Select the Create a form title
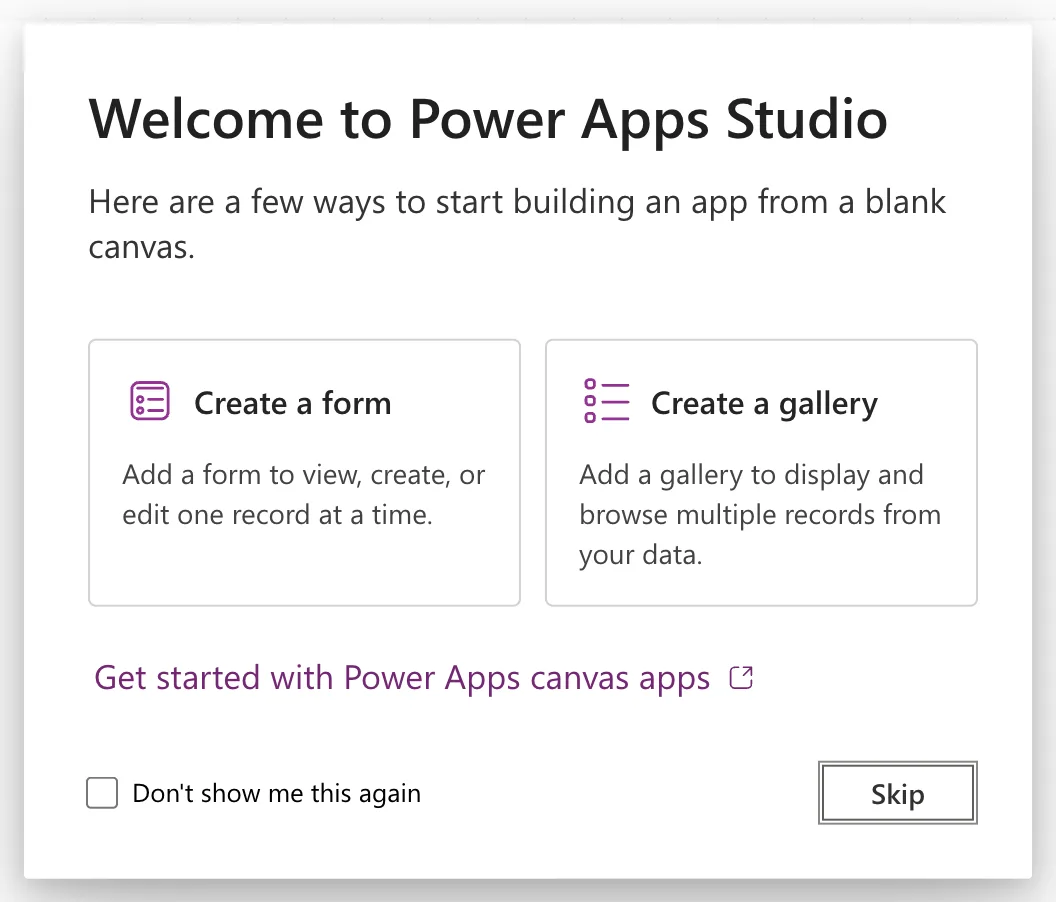The image size is (1056, 902). point(293,404)
